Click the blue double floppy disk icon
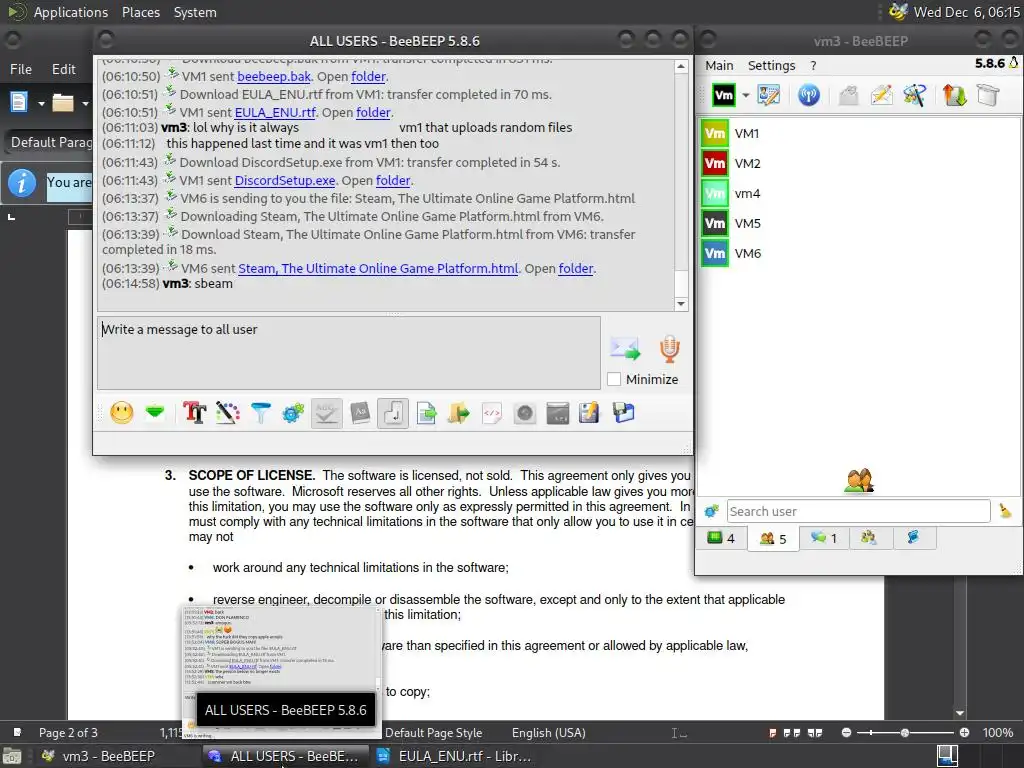The image size is (1024, 768). coord(624,413)
